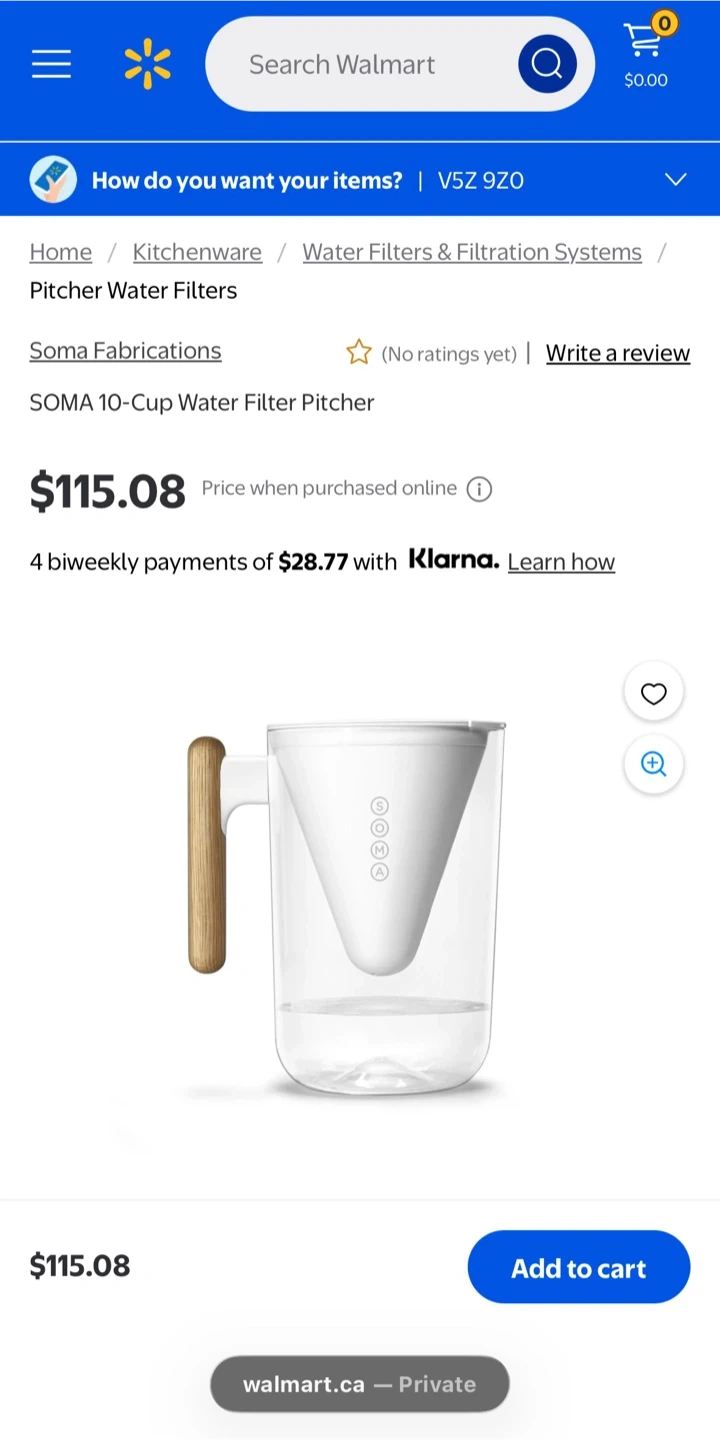The height and width of the screenshot is (1440, 720).
Task: Tap the walmart.ca Private address pill
Action: click(x=359, y=1384)
